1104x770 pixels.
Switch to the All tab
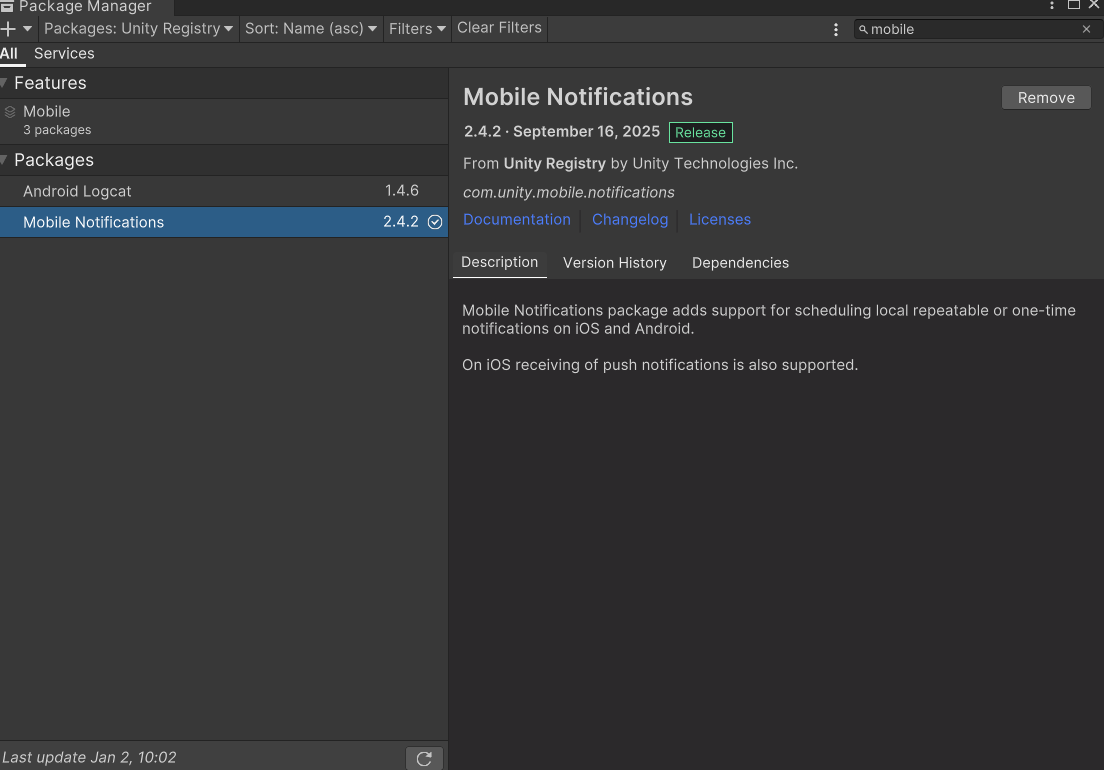[9, 53]
